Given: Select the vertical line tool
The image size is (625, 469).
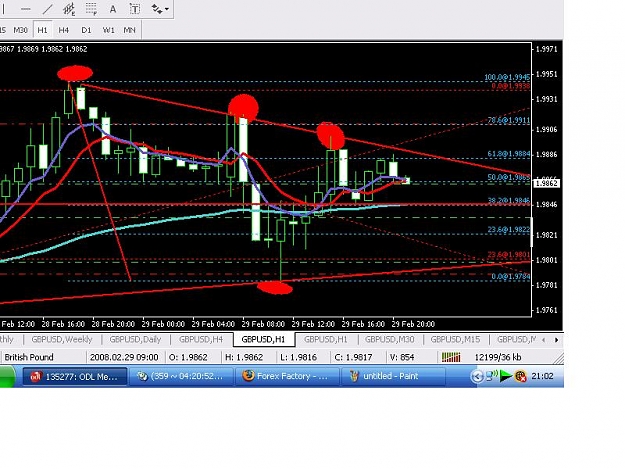Looking at the screenshot, I should coord(4,9).
